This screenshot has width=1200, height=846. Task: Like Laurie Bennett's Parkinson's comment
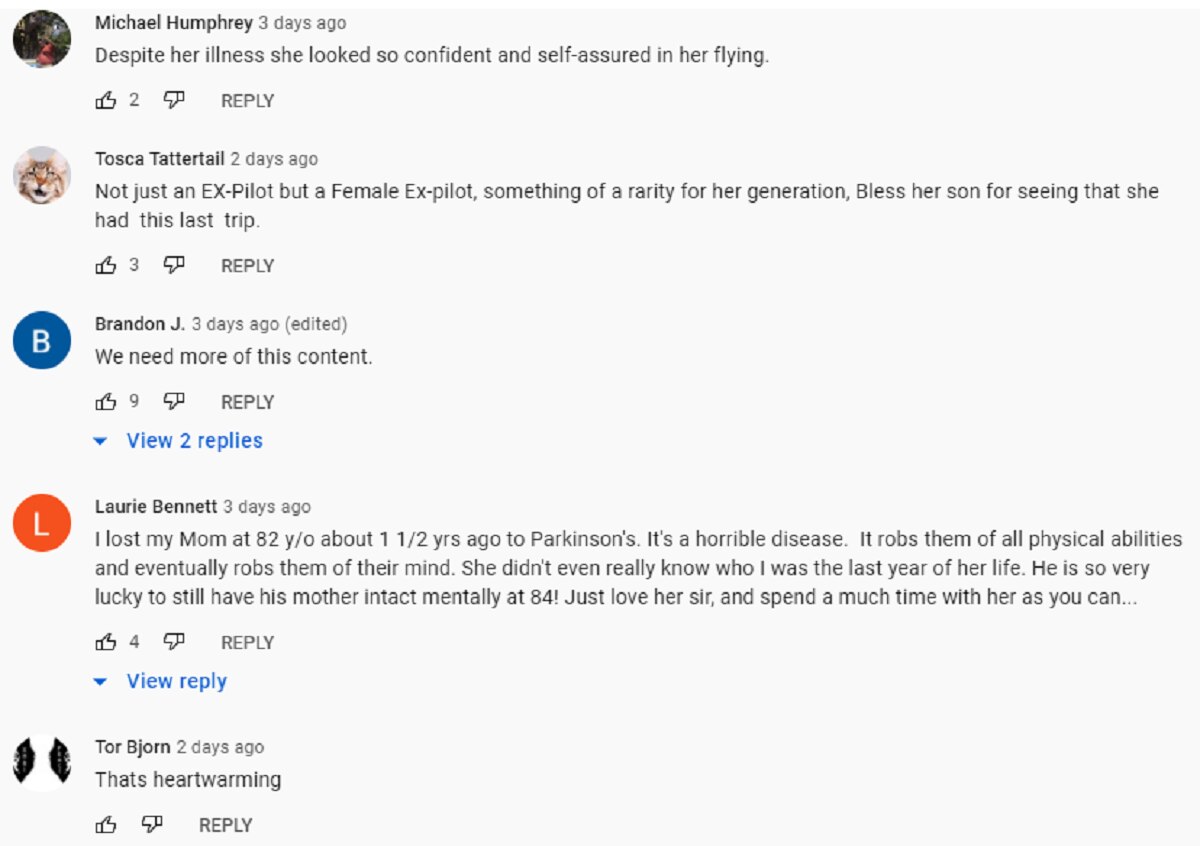(106, 642)
